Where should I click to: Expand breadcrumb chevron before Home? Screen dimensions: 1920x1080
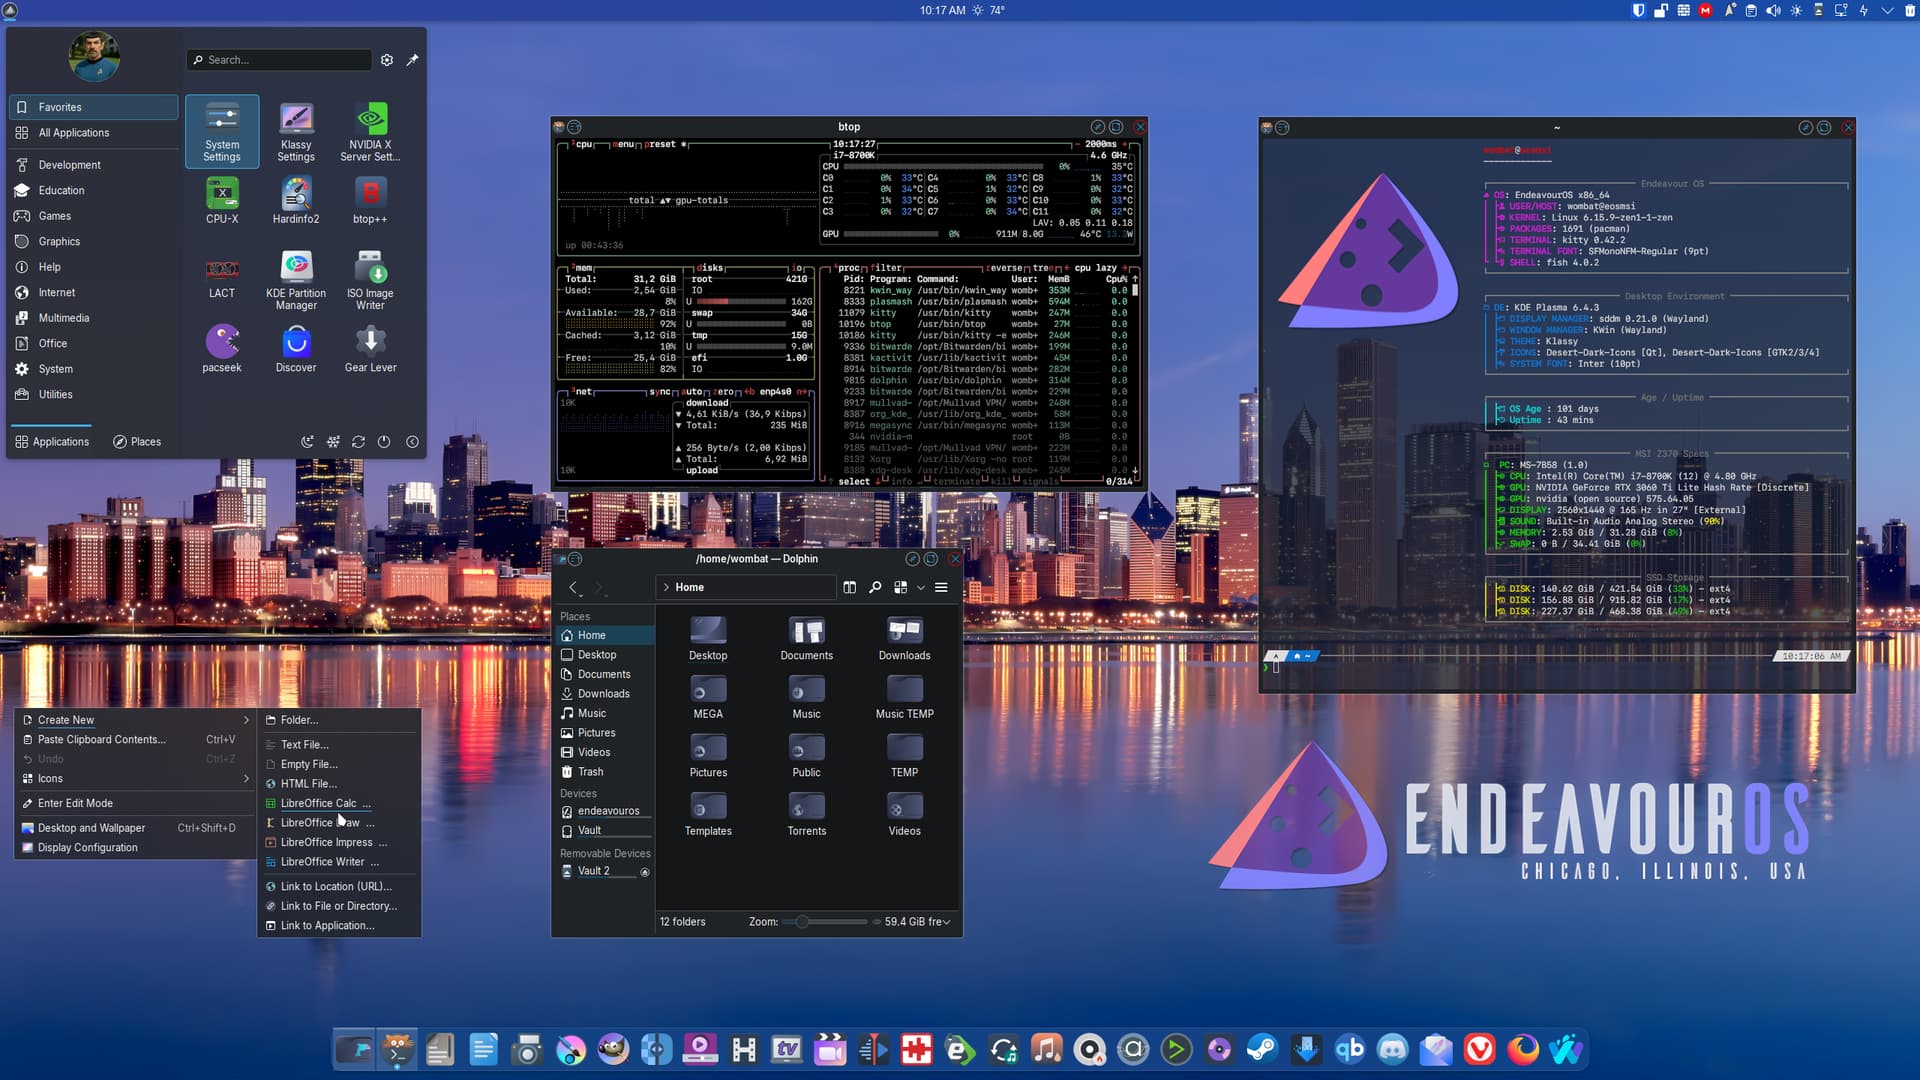(x=666, y=587)
